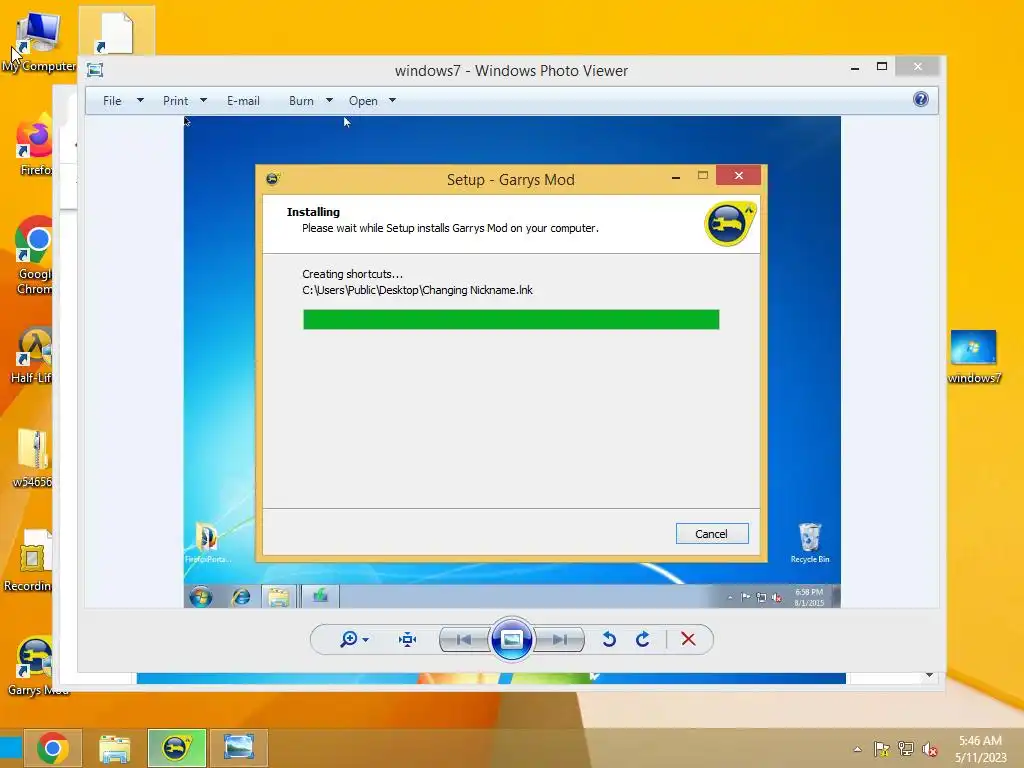Click the "Creating shortcuts..." status text
This screenshot has width=1024, height=768.
[353, 274]
